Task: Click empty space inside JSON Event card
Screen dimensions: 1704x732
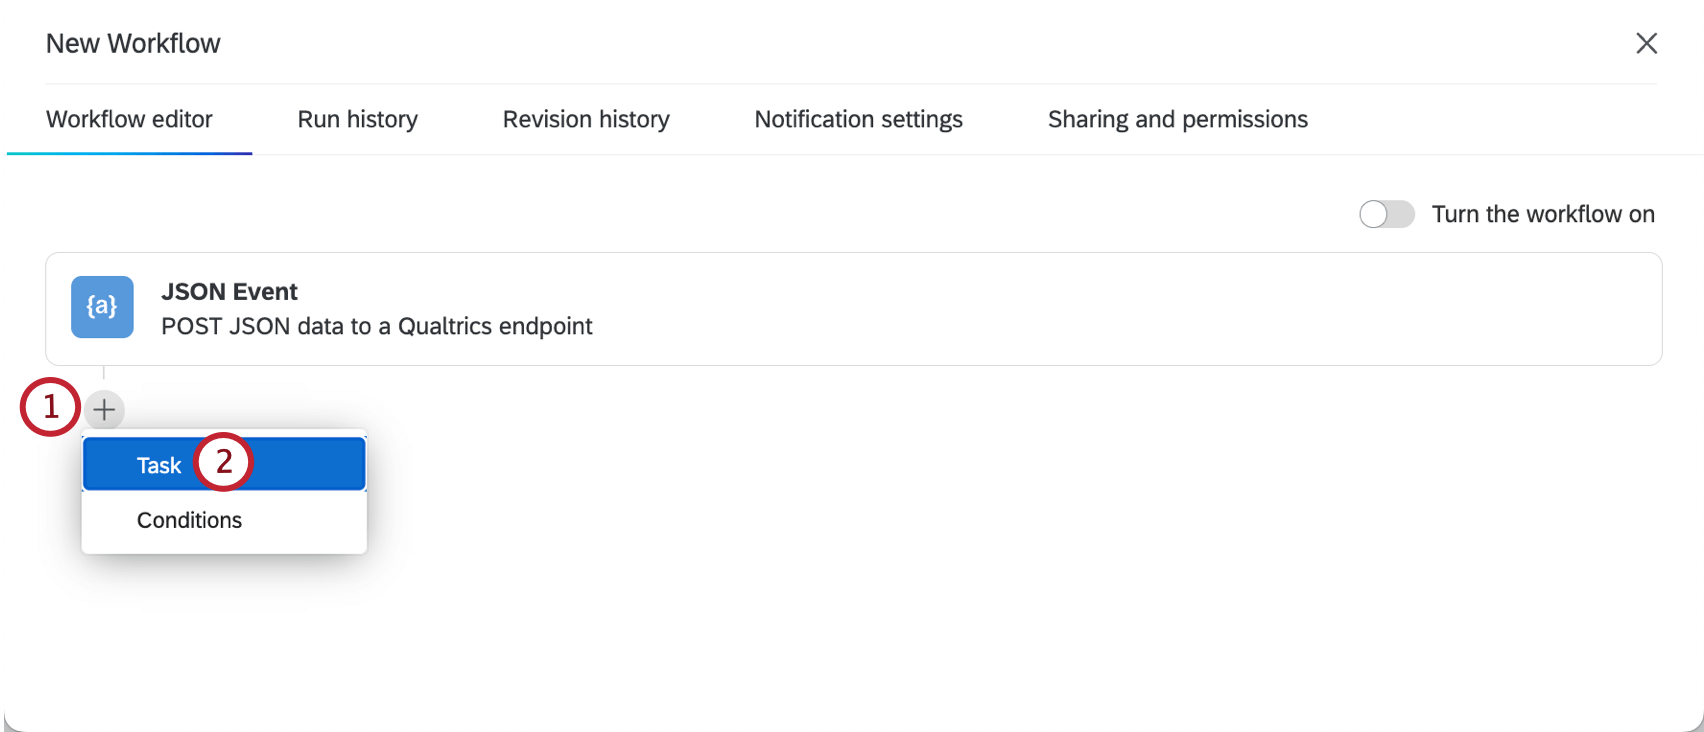Action: coord(1100,309)
